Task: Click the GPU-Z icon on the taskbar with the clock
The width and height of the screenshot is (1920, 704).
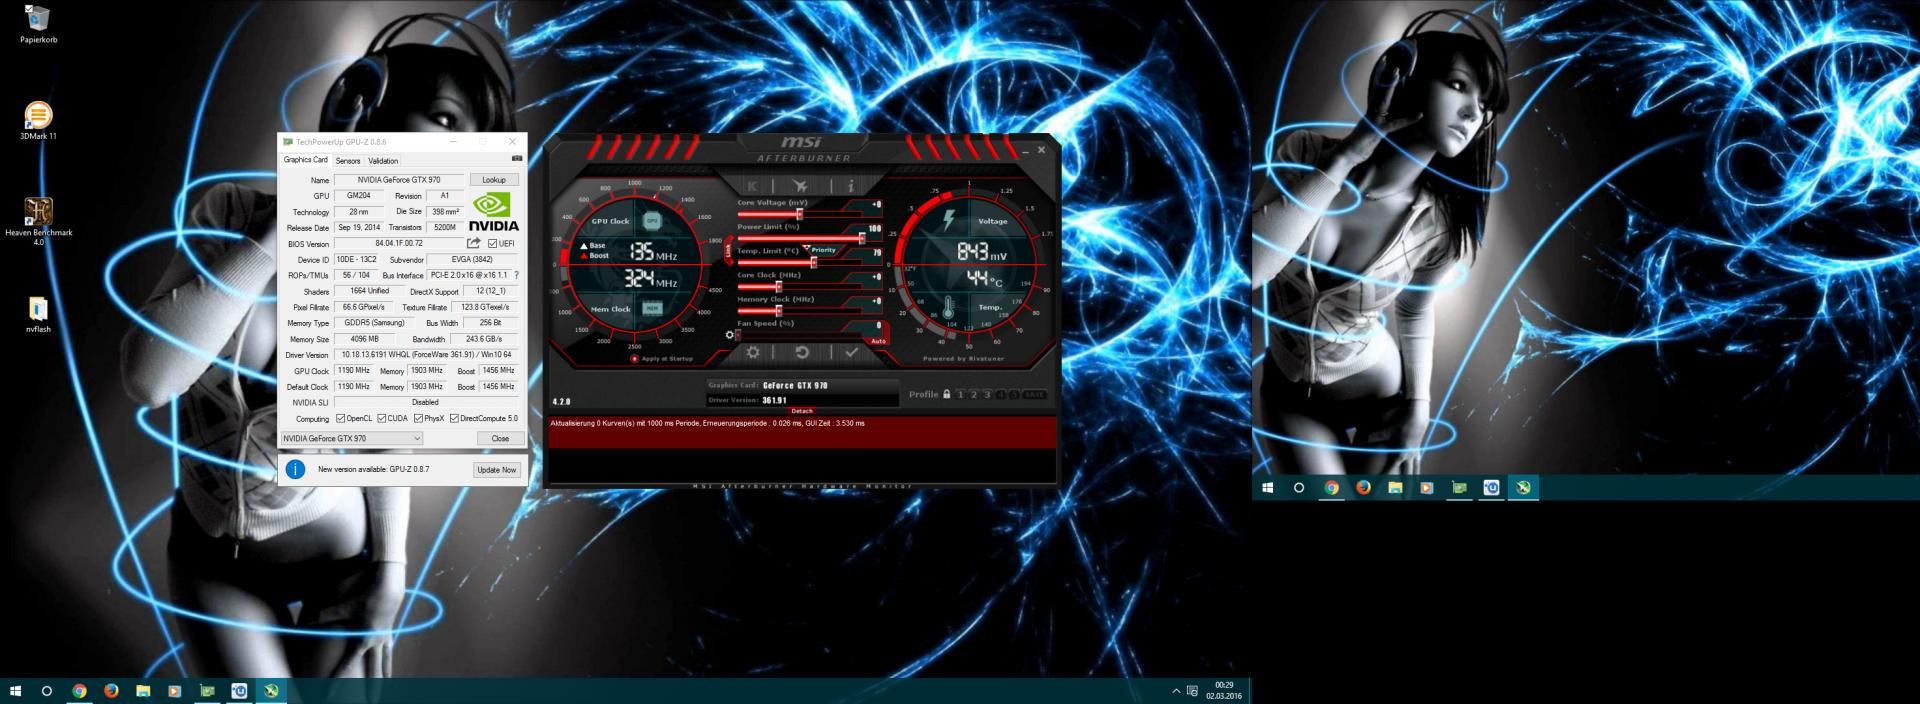Action: pos(207,691)
